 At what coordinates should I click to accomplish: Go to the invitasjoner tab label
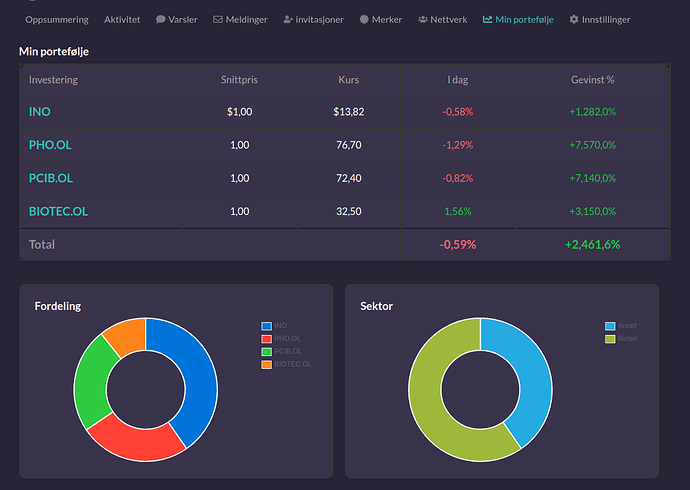click(x=319, y=20)
